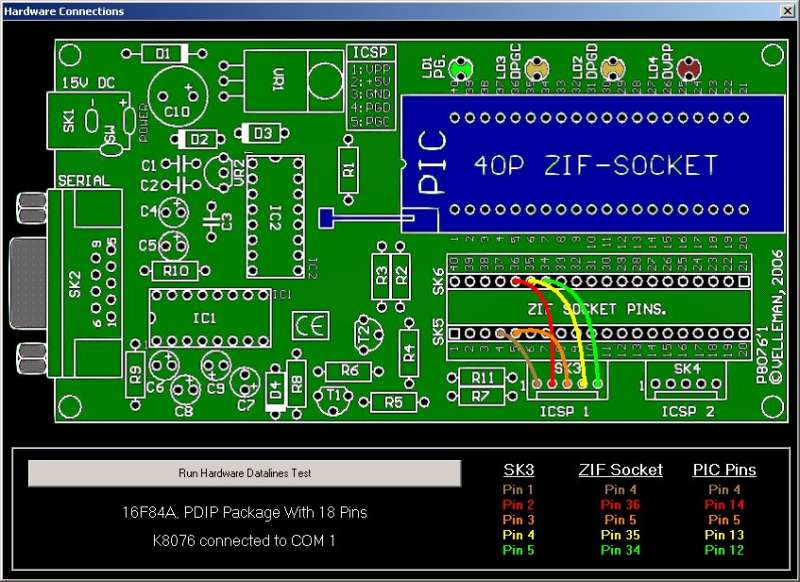Click Pin 34 in the ZIF Socket column
The height and width of the screenshot is (582, 800).
[620, 550]
